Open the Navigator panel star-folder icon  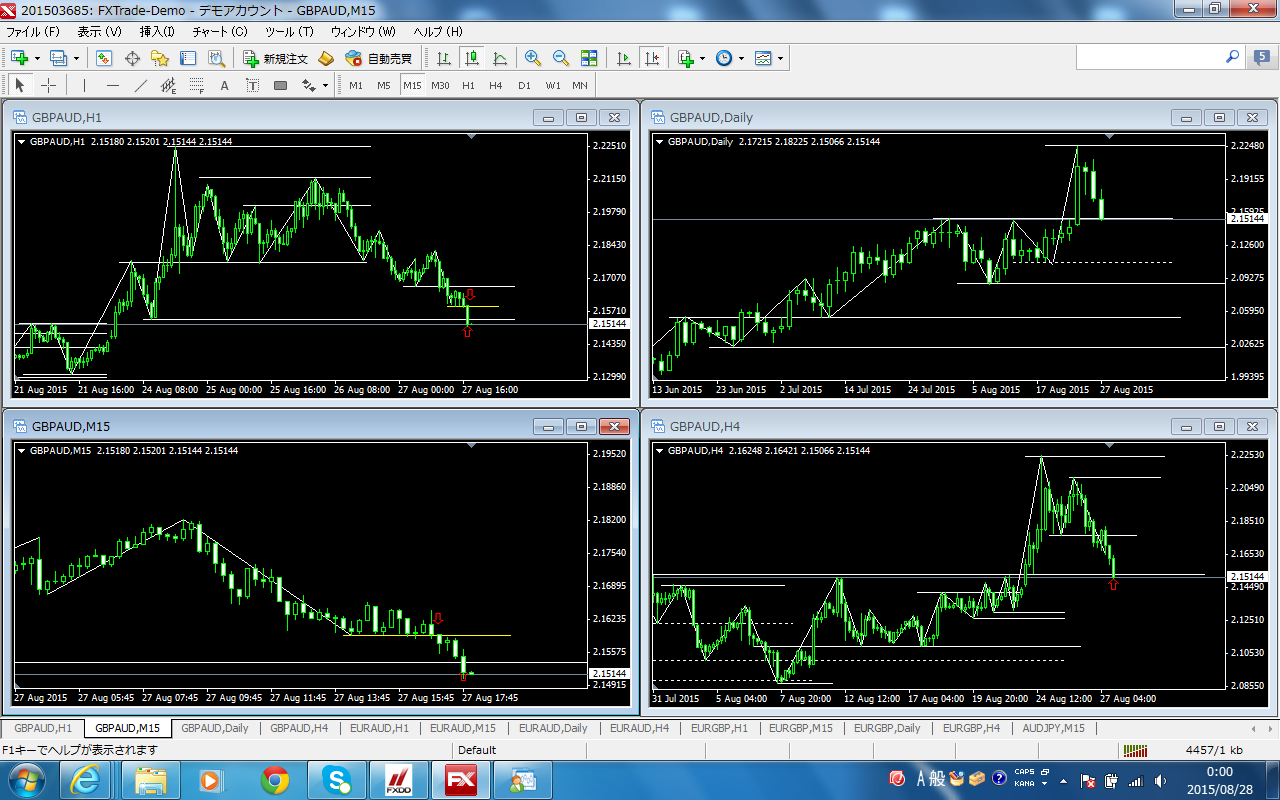coord(159,59)
